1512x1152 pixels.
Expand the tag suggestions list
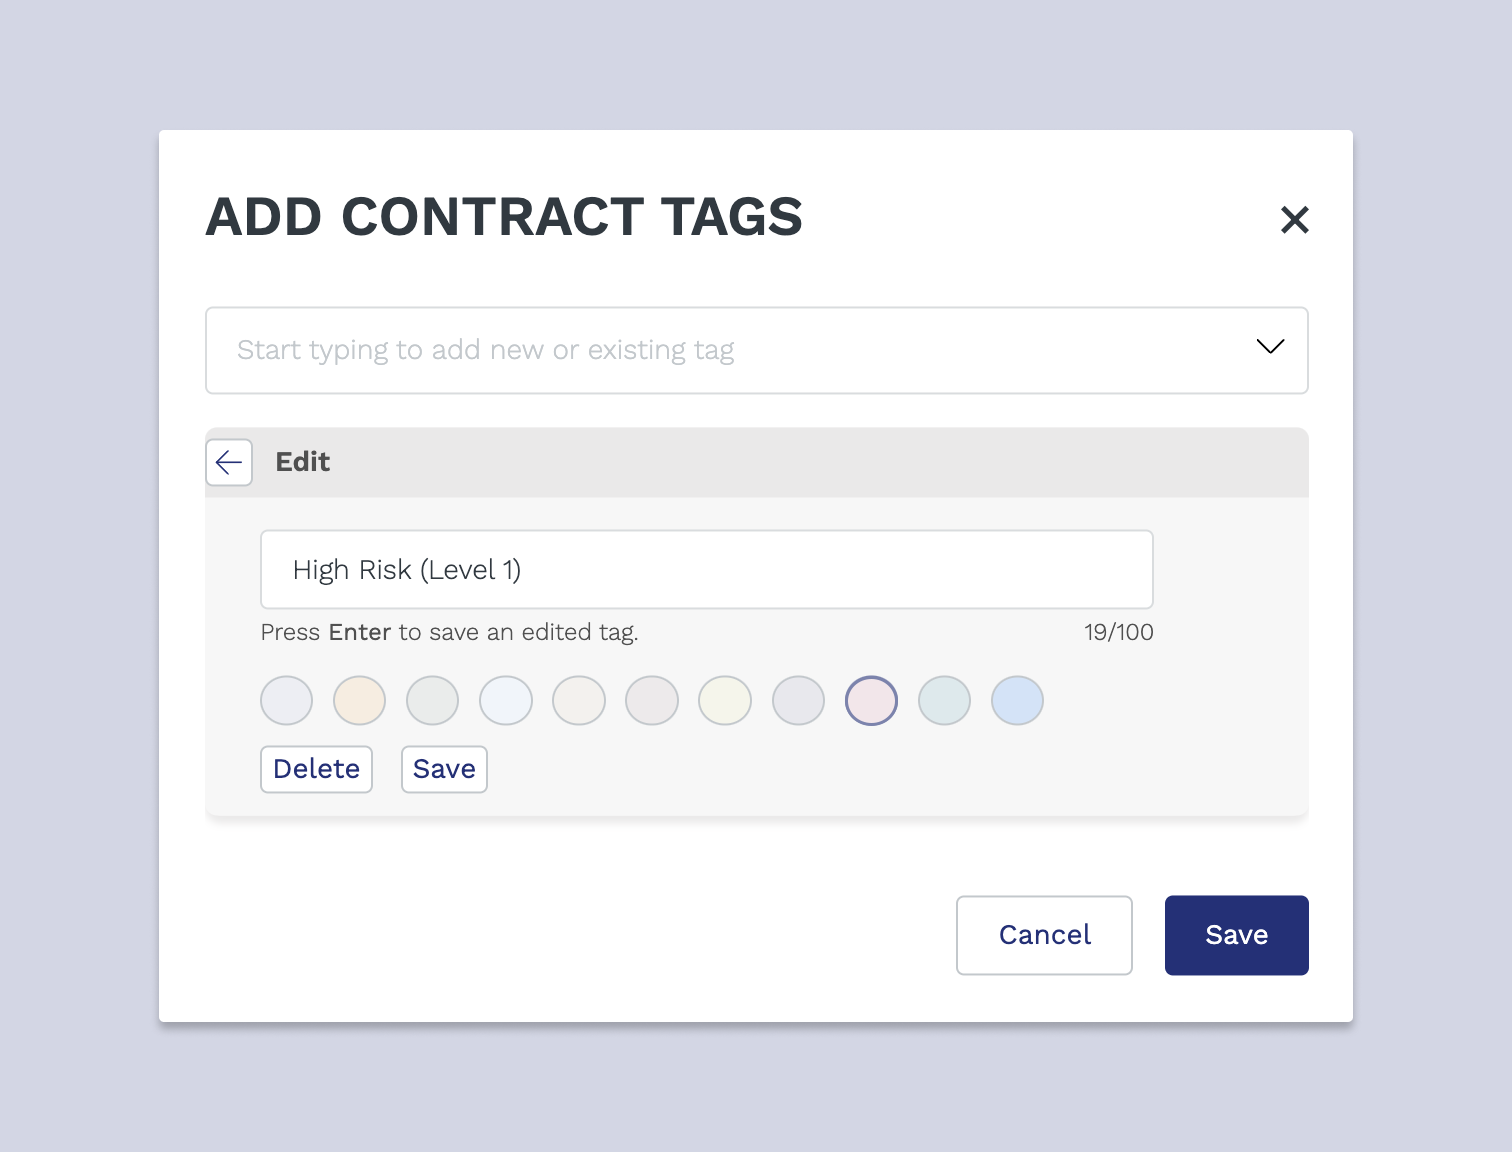point(1269,348)
